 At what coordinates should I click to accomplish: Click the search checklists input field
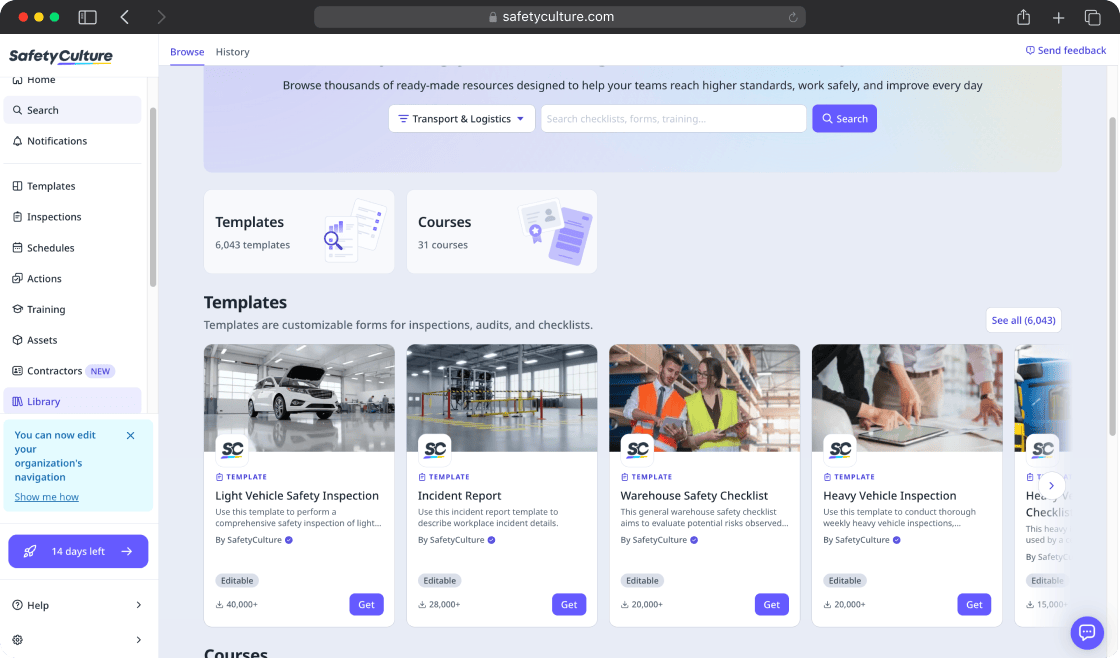[673, 119]
